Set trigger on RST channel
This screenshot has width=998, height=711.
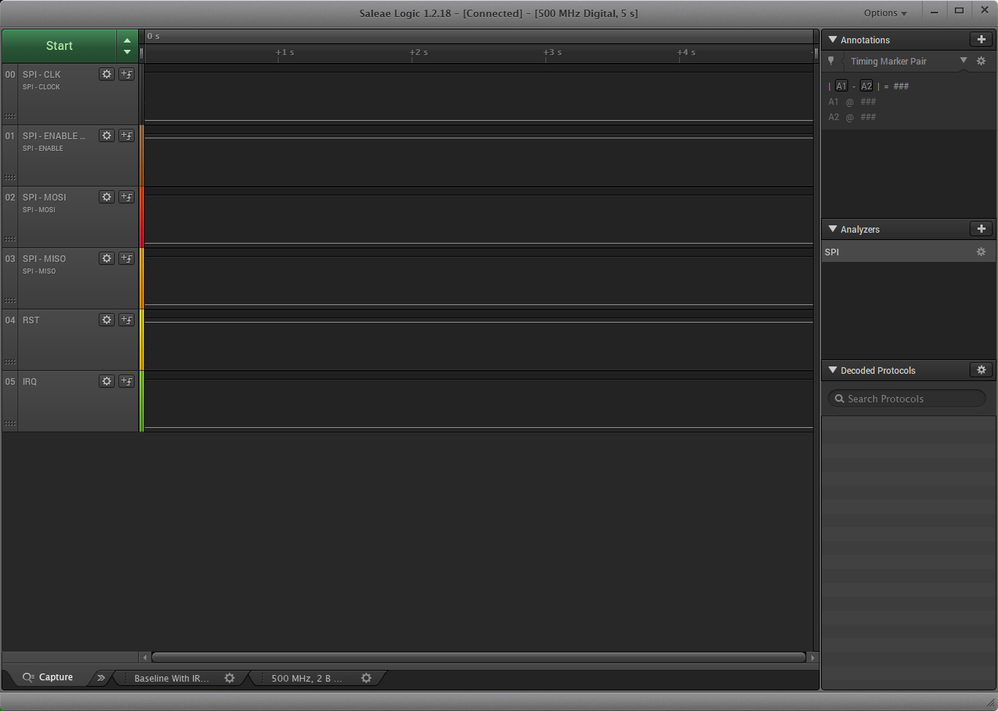point(127,320)
